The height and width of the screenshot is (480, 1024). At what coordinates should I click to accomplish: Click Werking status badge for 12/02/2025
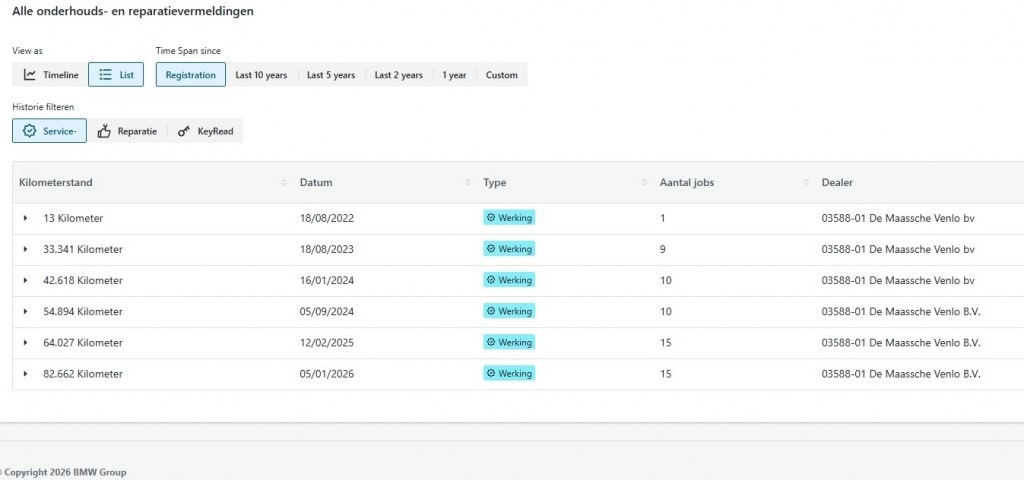point(509,343)
